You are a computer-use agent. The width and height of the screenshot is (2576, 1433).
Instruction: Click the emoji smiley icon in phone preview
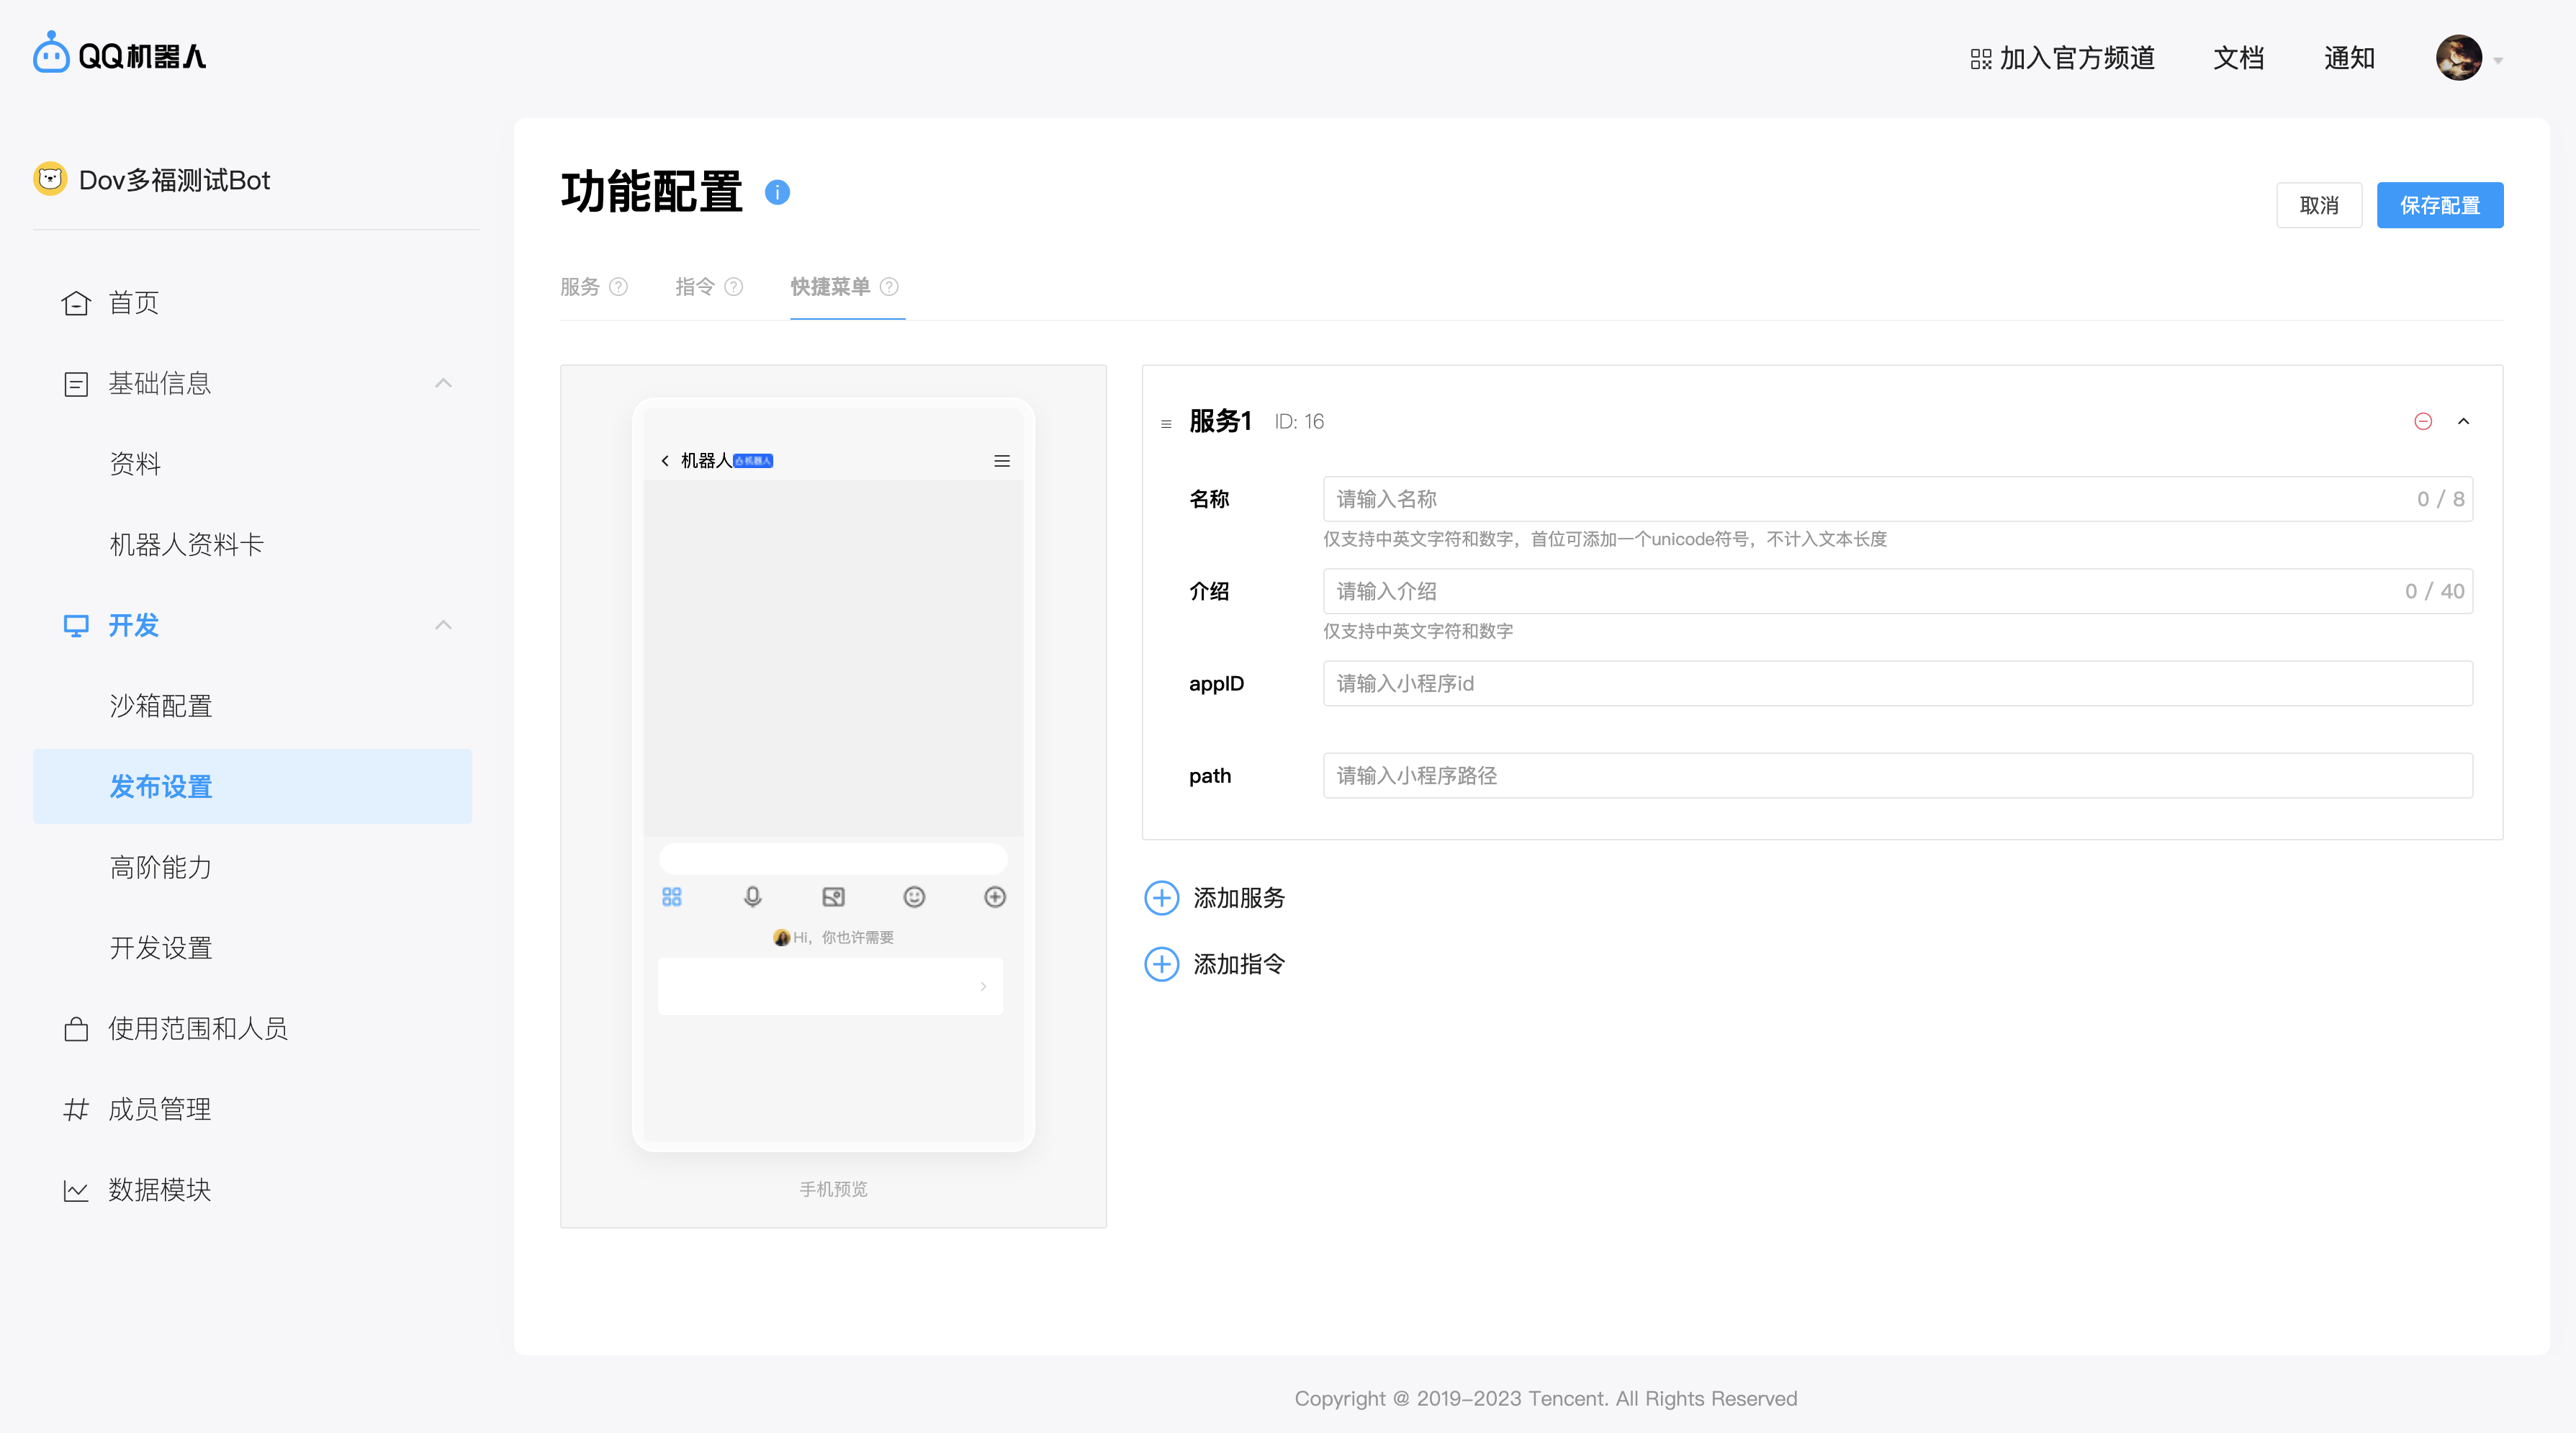914,897
